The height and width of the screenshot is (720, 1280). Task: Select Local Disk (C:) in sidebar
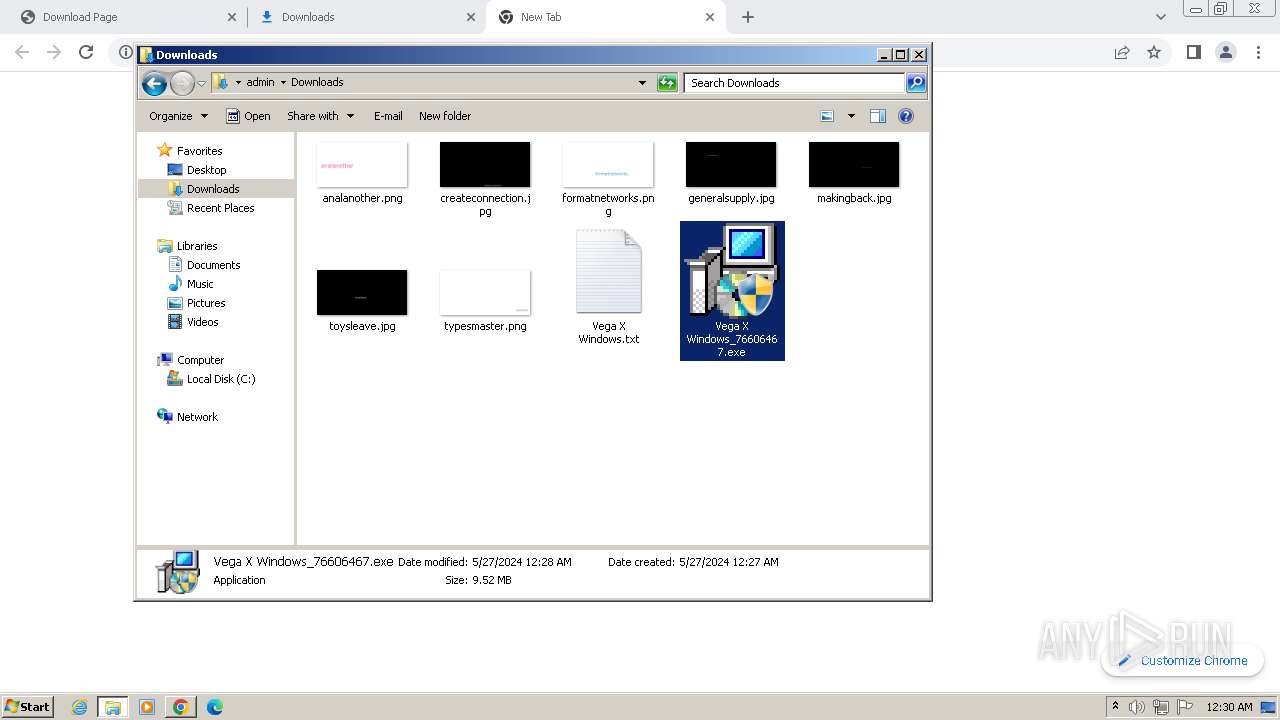tap(220, 379)
